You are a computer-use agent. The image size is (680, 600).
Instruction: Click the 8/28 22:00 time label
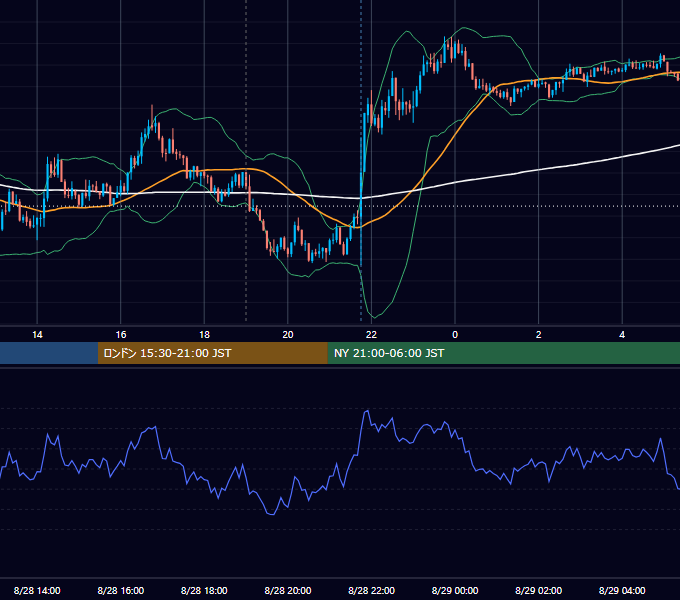click(371, 590)
